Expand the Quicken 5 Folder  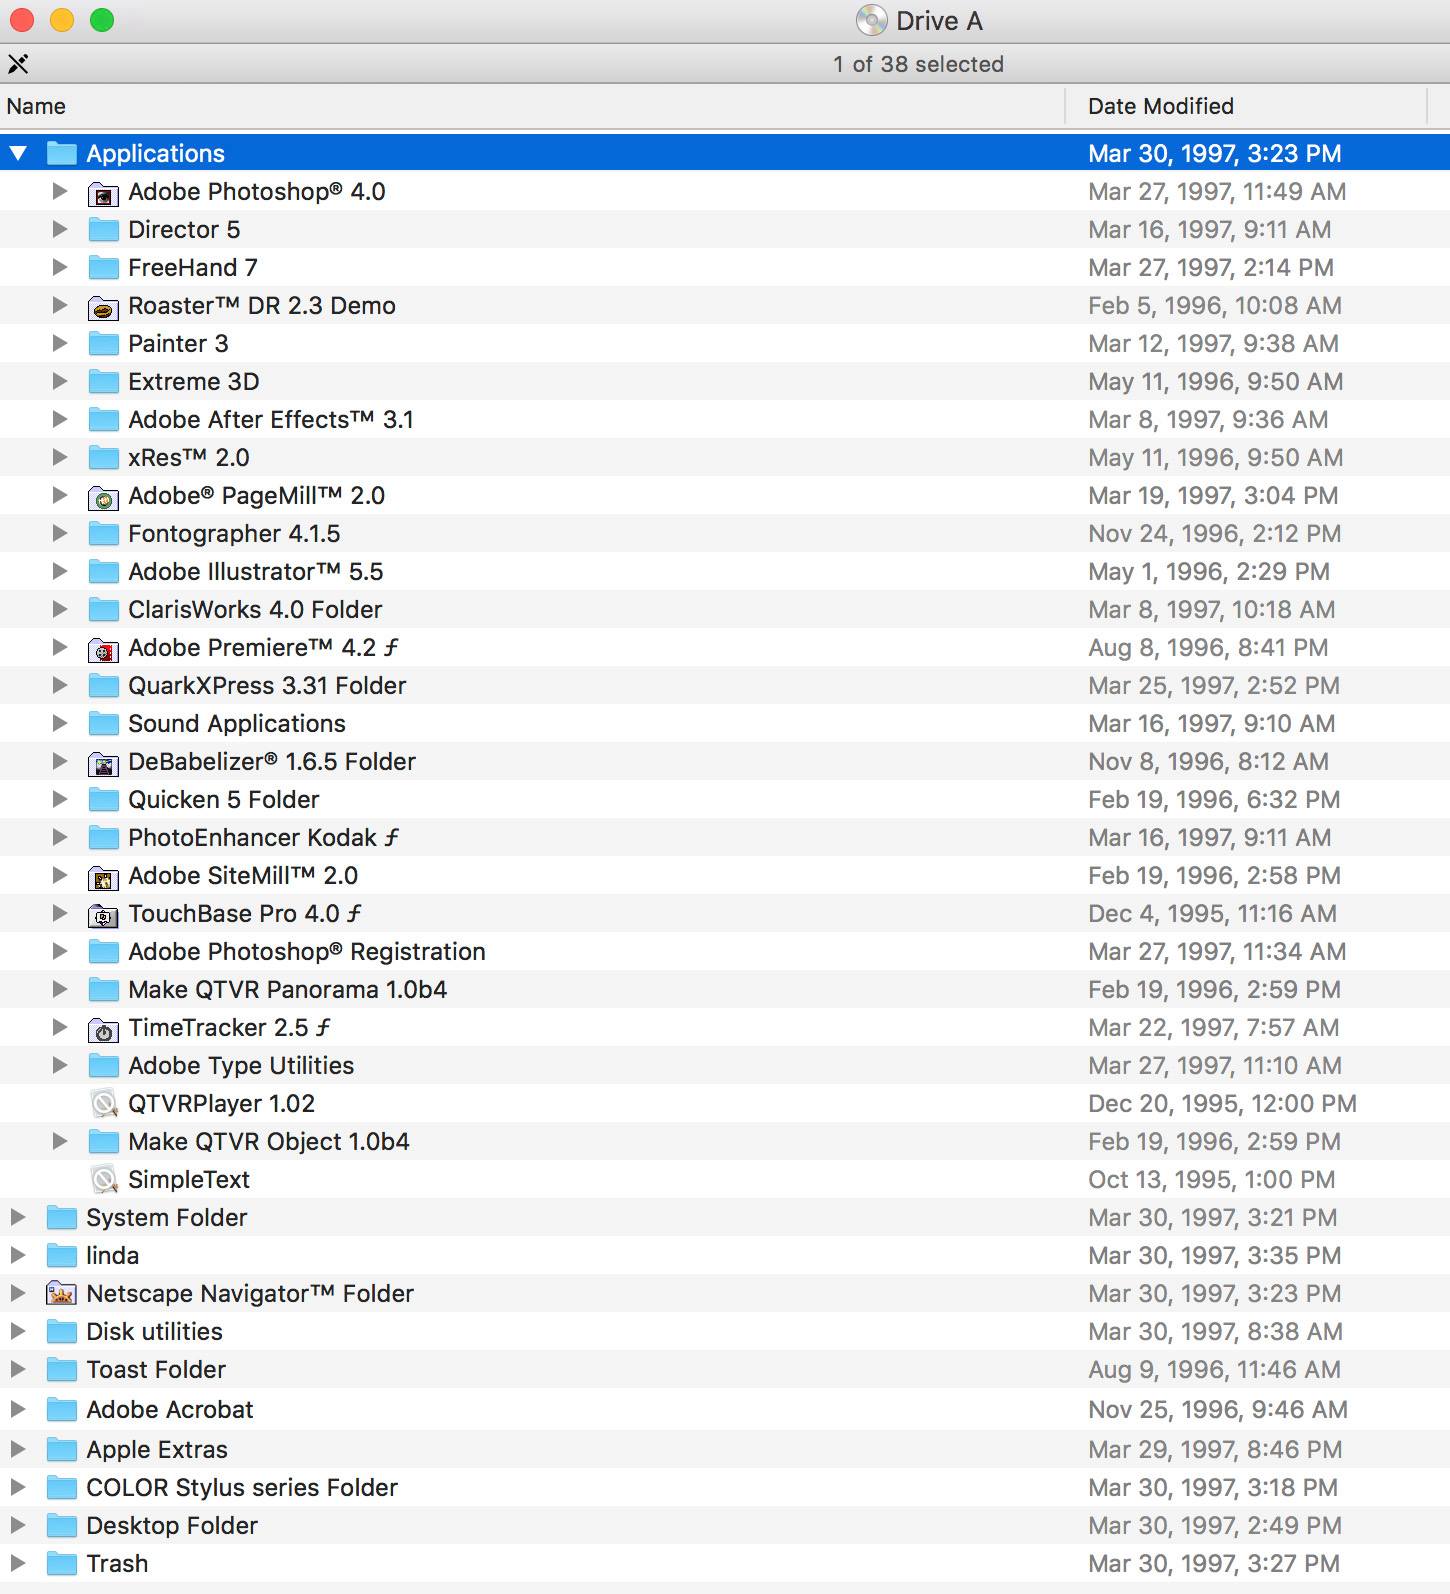tap(60, 800)
